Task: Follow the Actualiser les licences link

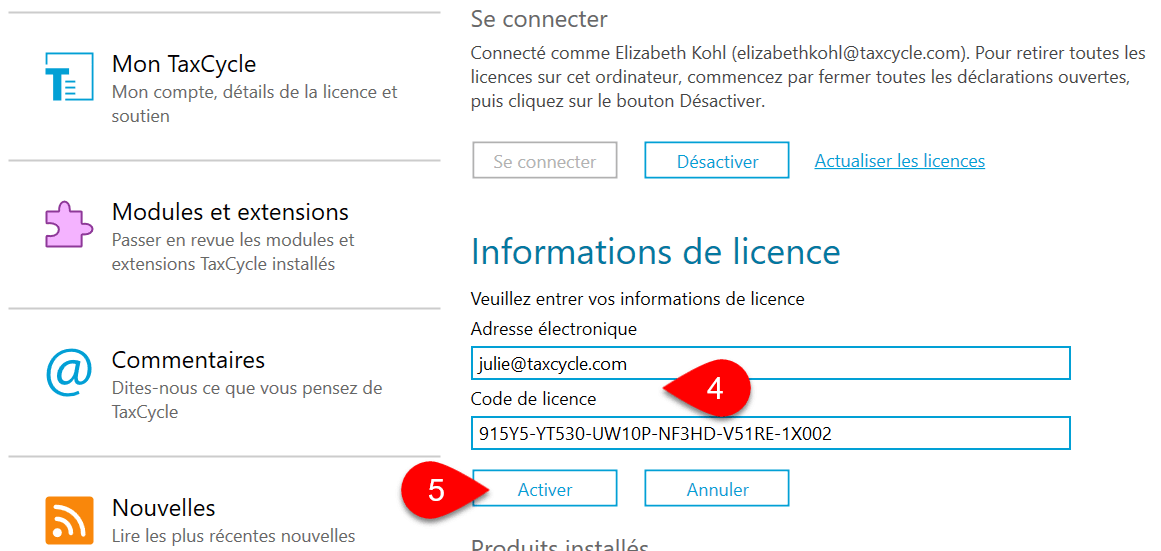Action: click(x=900, y=161)
